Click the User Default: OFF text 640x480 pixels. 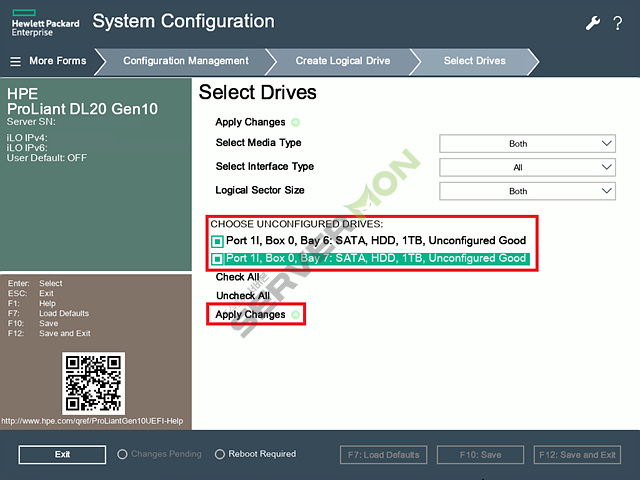(47, 158)
